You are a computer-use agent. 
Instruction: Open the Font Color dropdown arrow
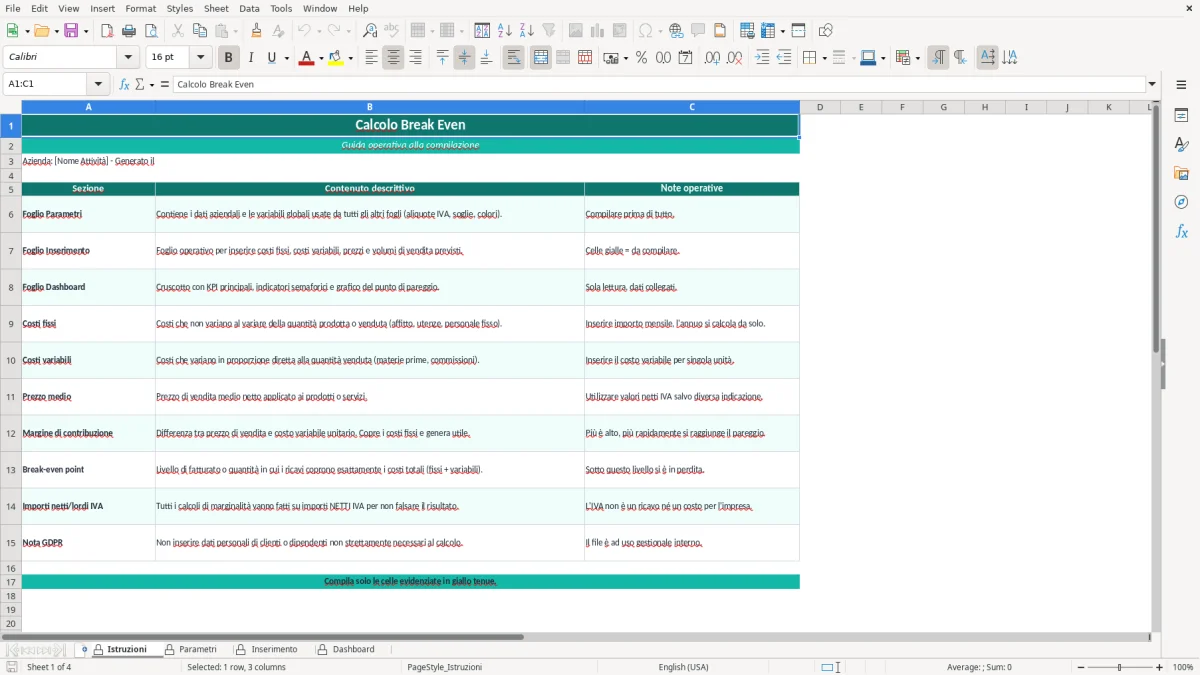tap(321, 58)
